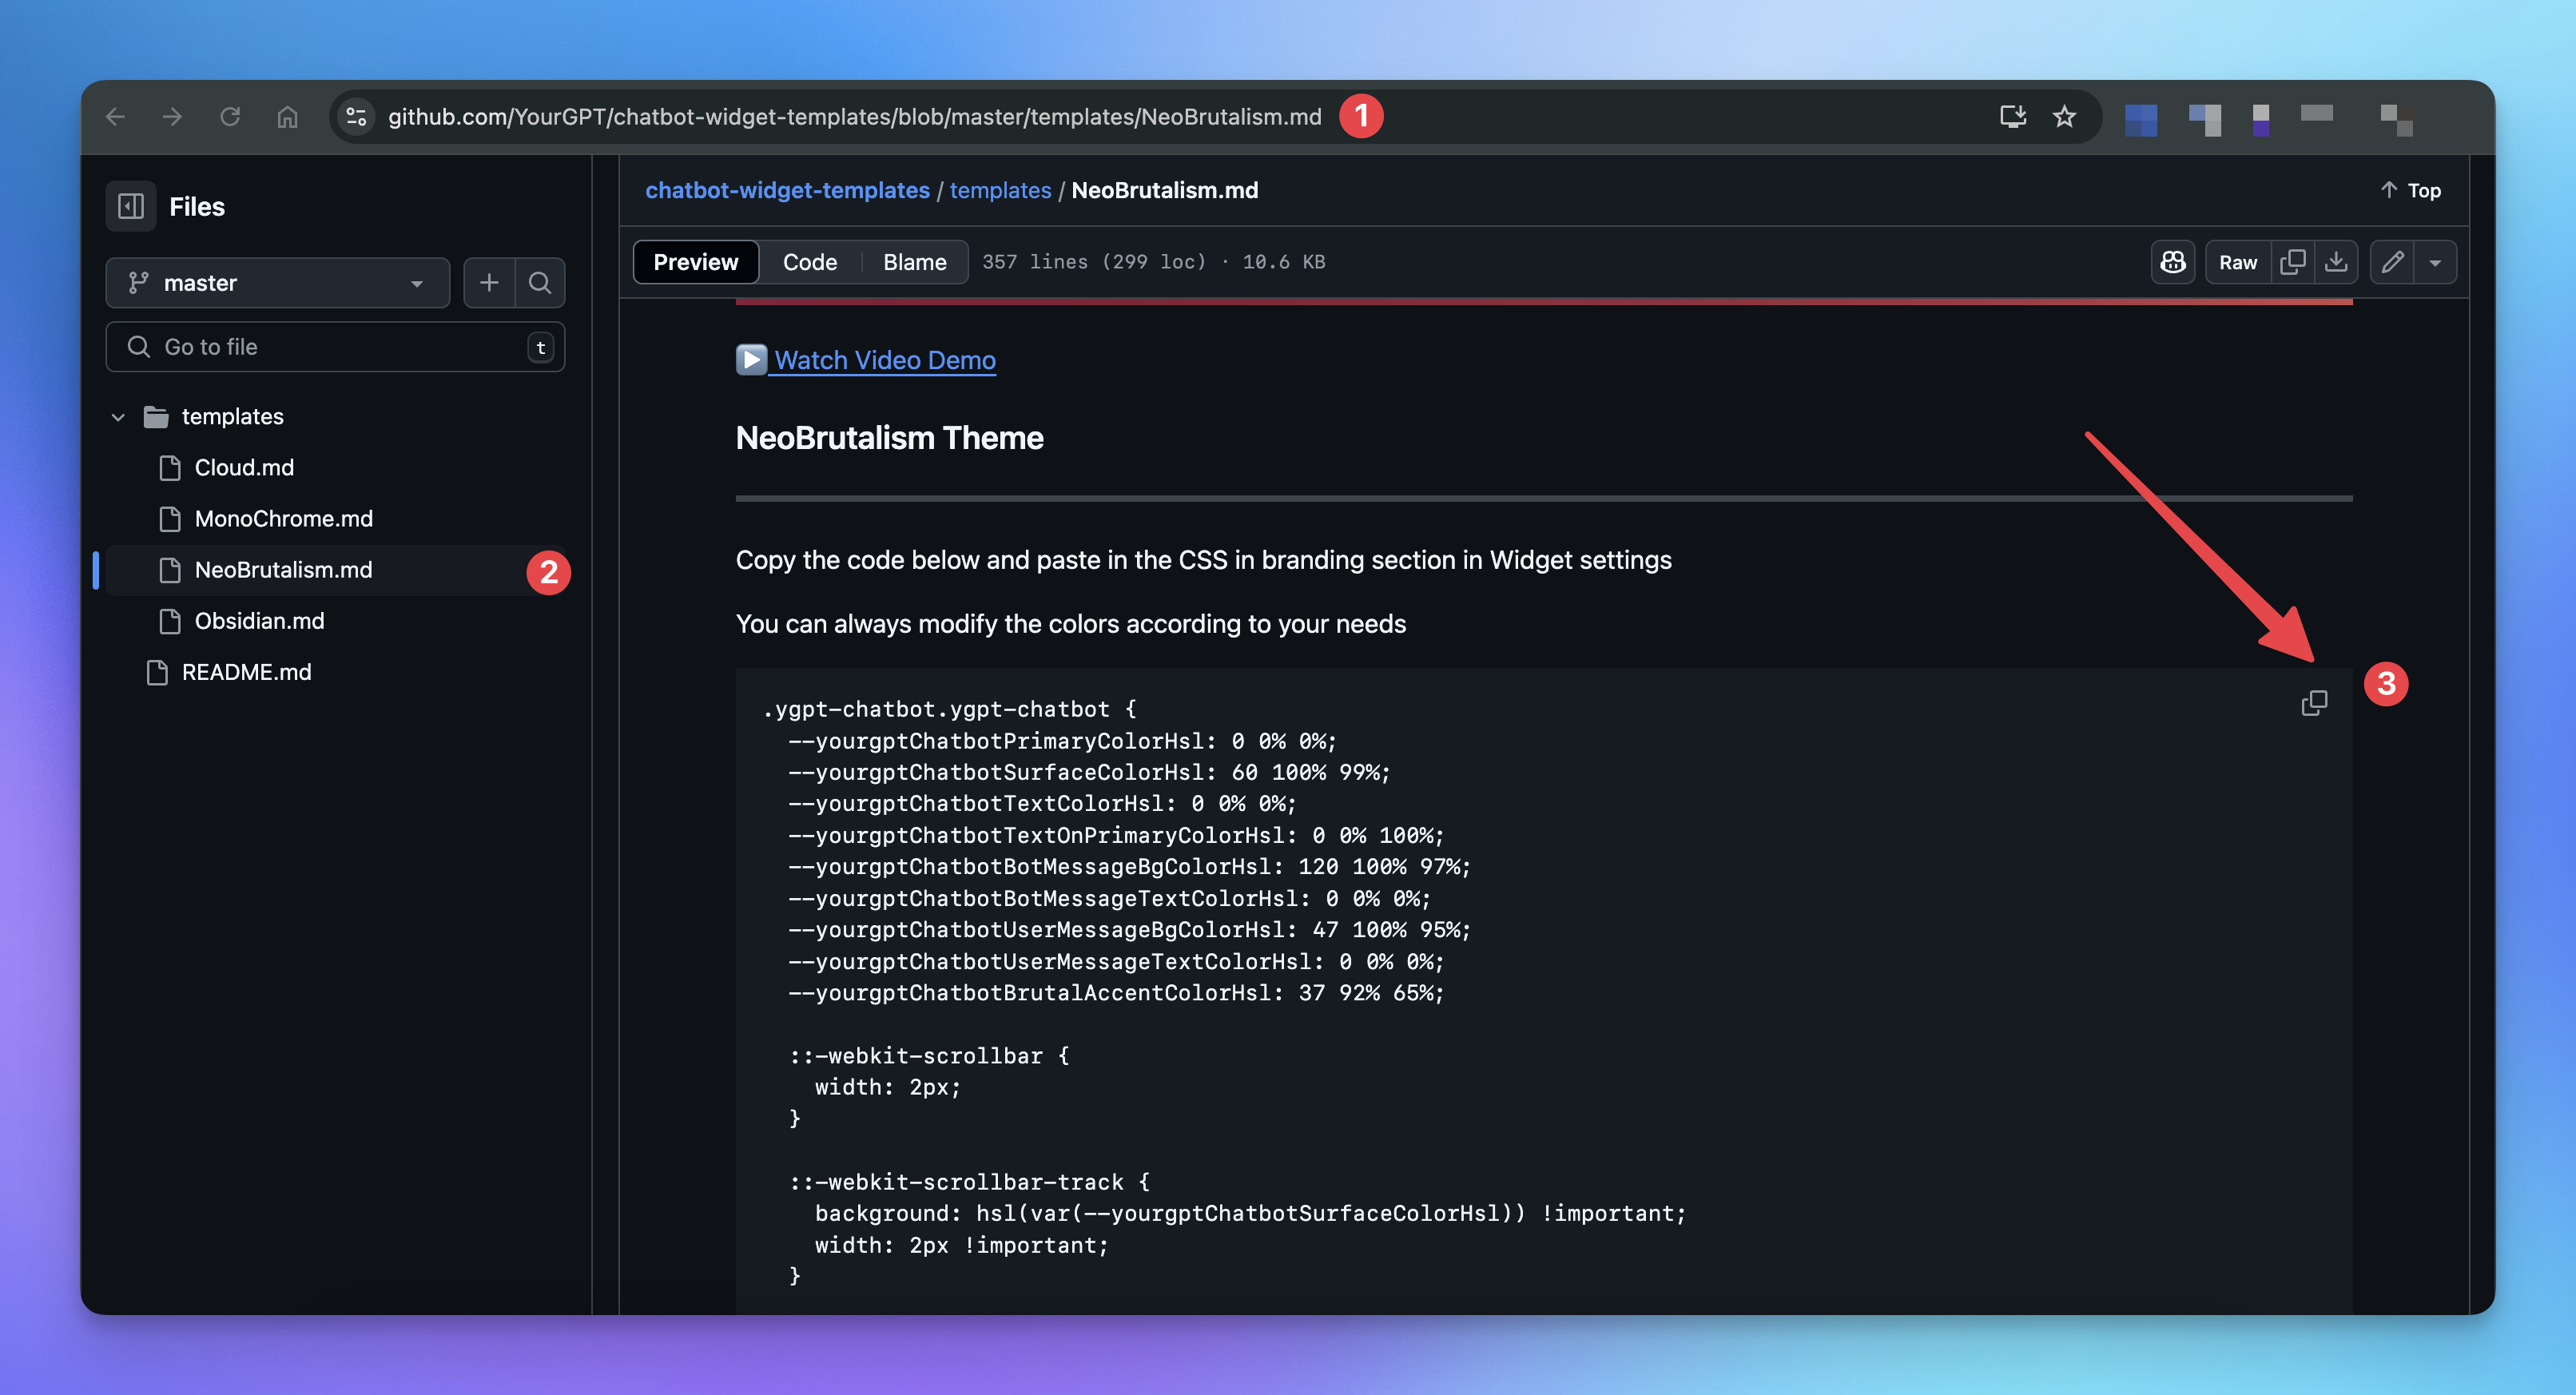Image resolution: width=2576 pixels, height=1395 pixels.
Task: Switch to the Code tab
Action: (x=810, y=262)
